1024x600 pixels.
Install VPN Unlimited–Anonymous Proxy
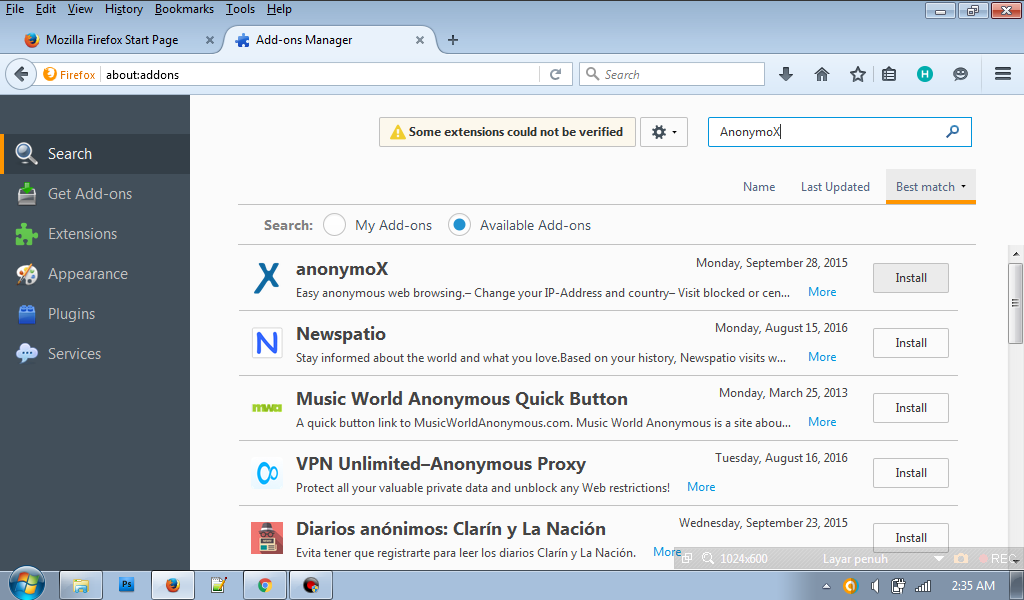tap(910, 473)
